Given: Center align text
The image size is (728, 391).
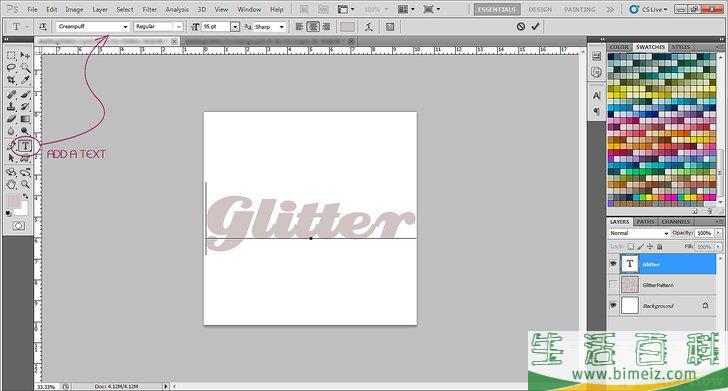Looking at the screenshot, I should tap(313, 27).
